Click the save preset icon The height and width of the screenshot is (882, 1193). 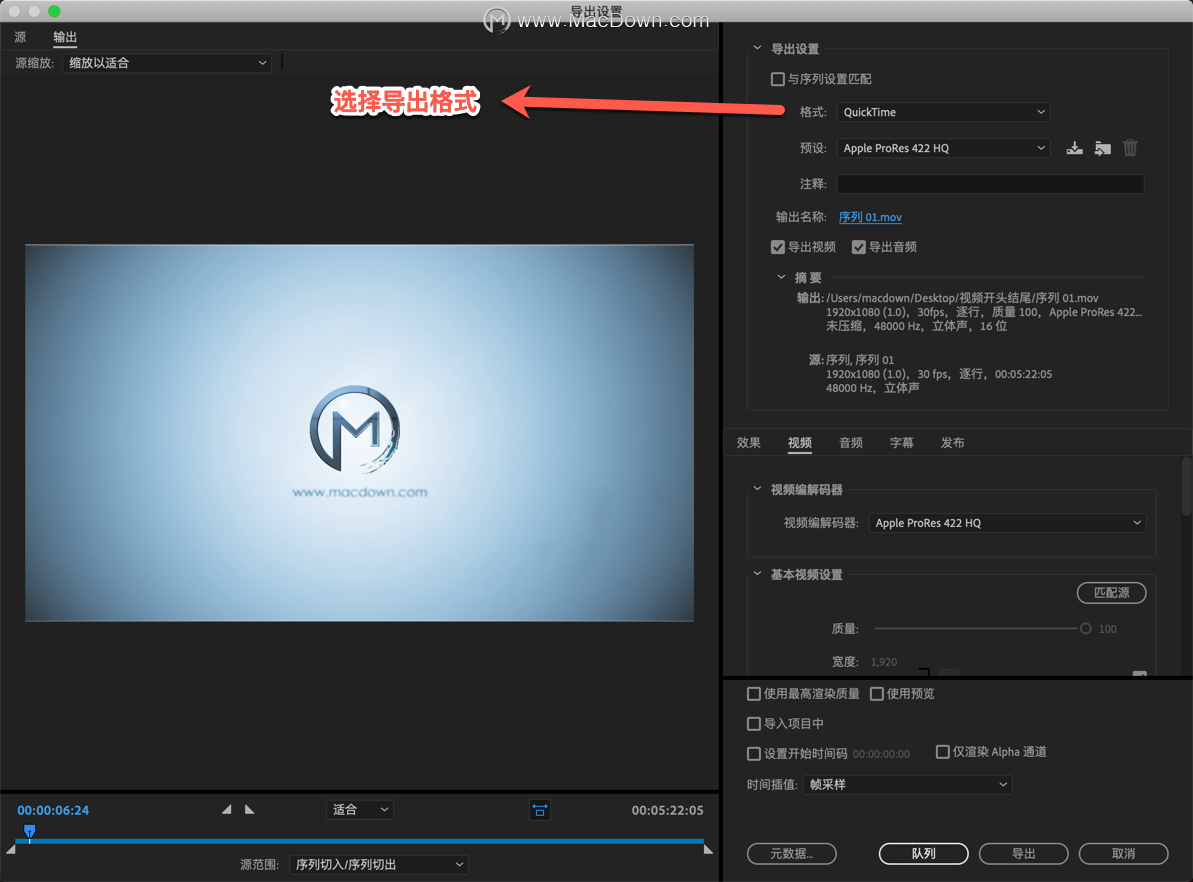1074,148
